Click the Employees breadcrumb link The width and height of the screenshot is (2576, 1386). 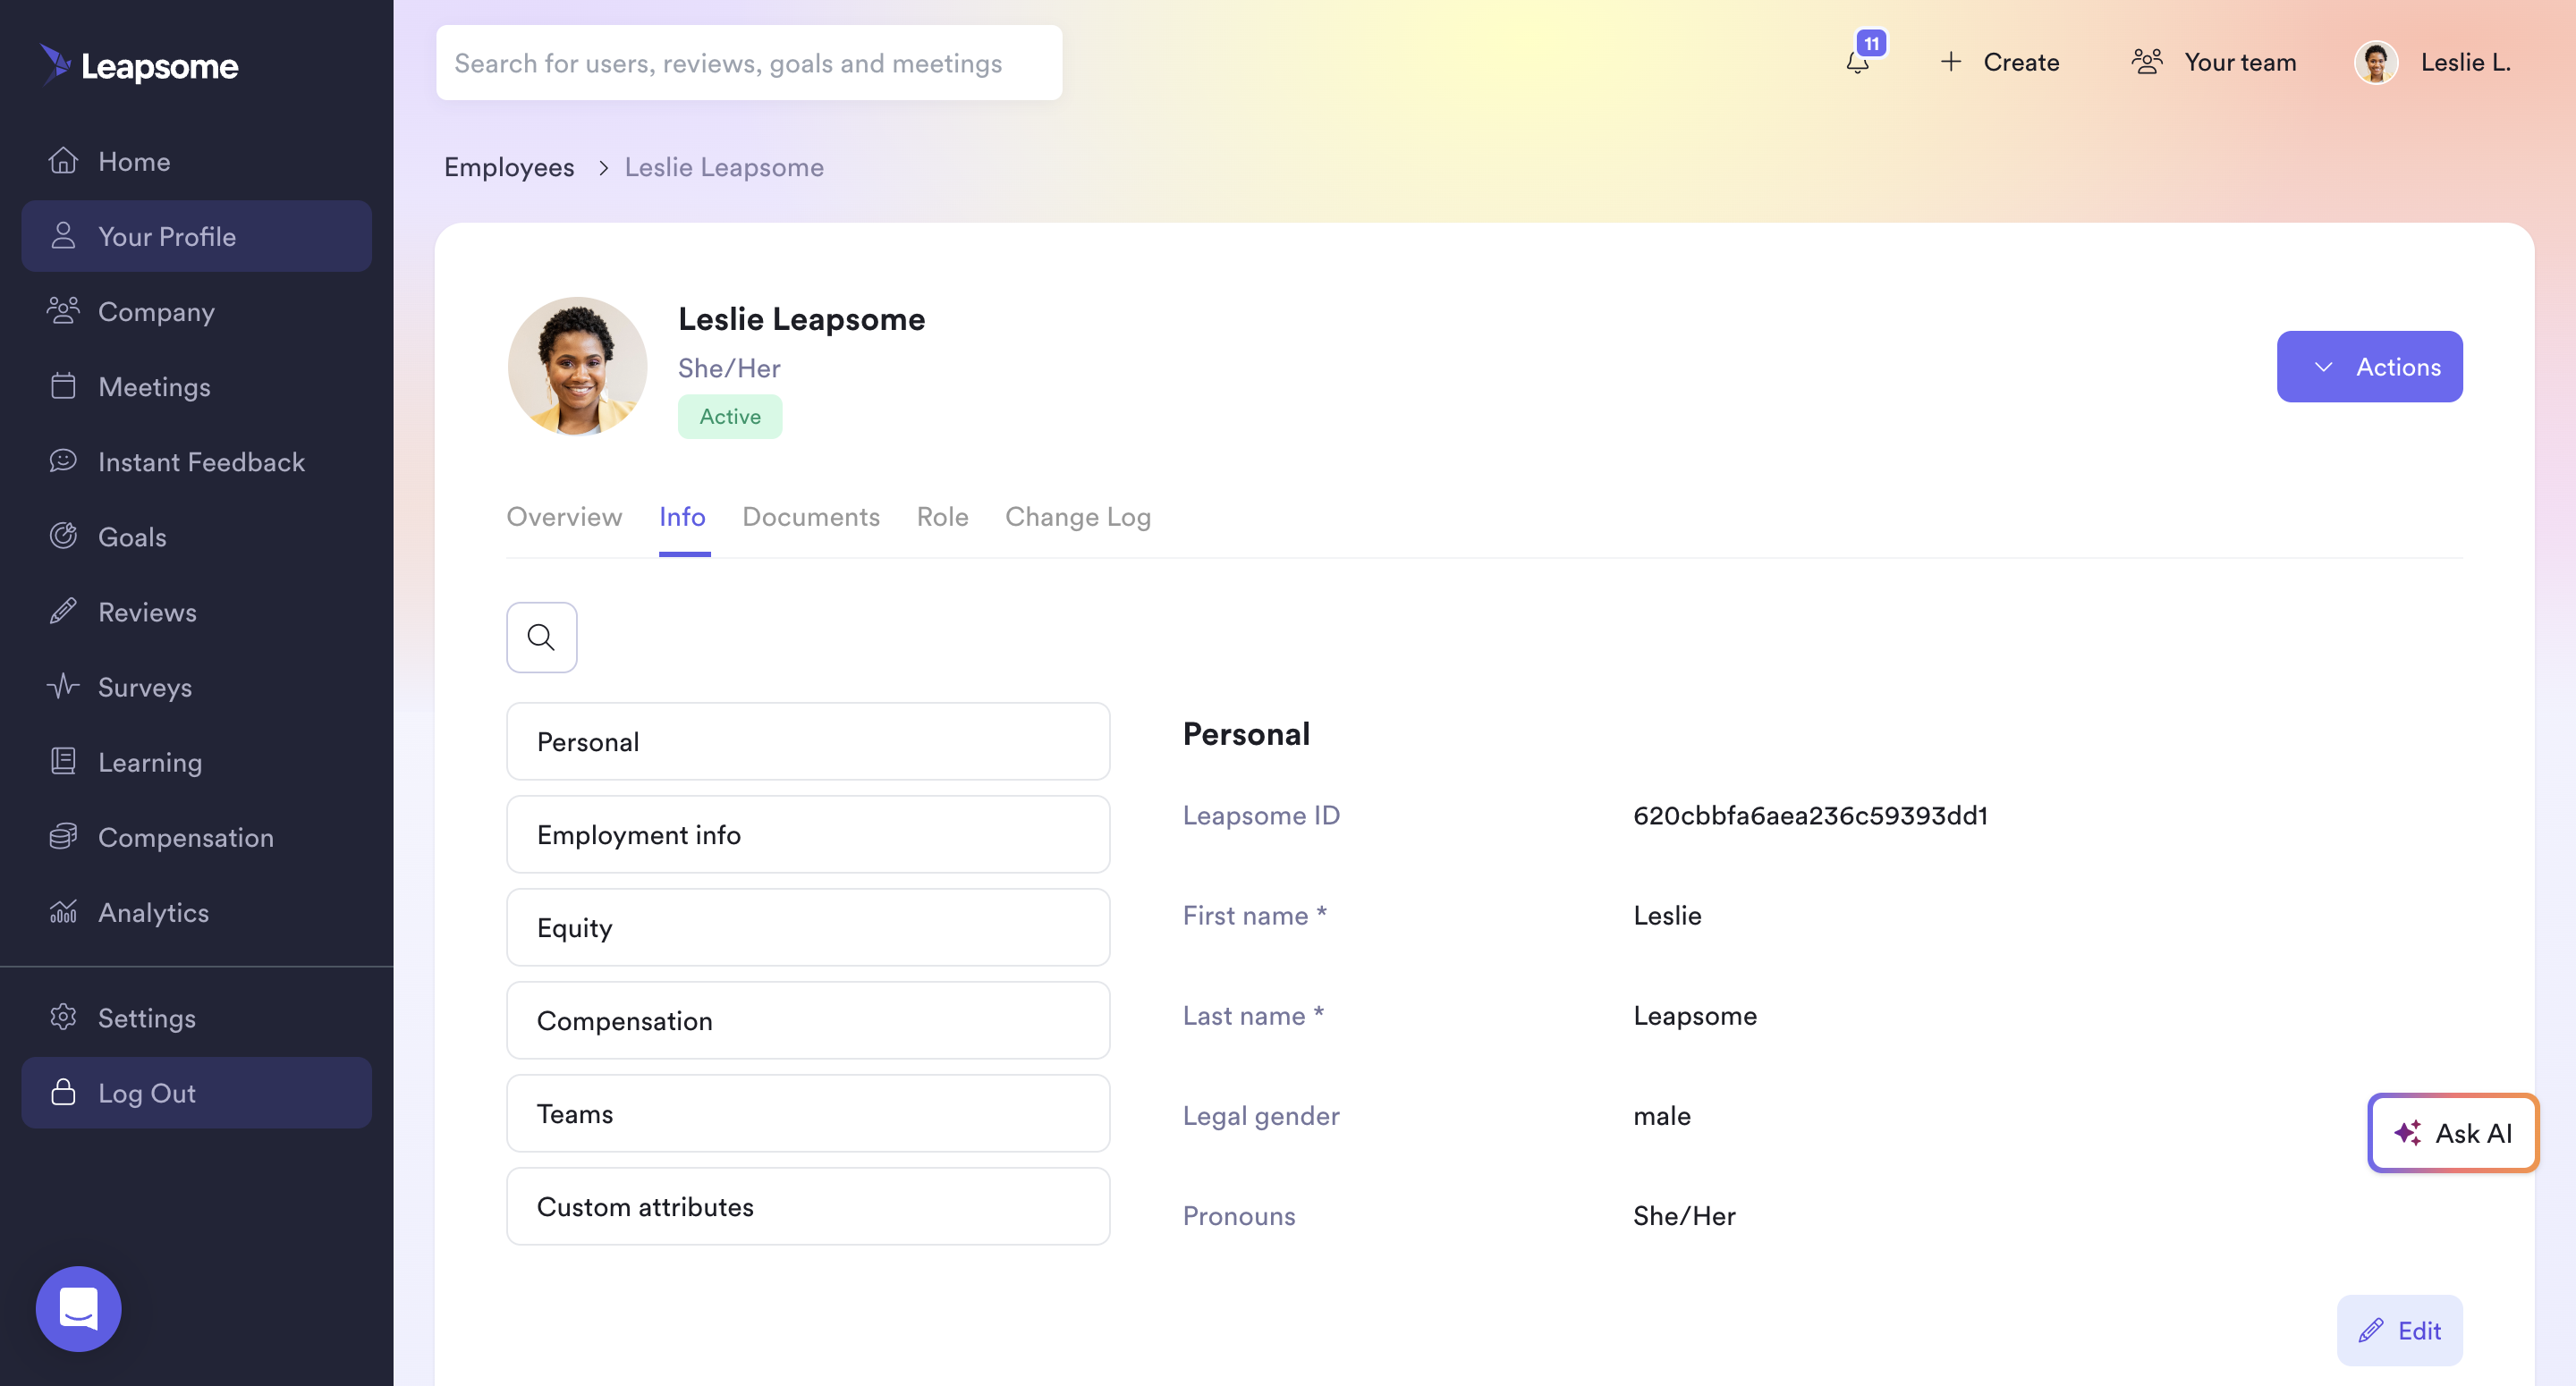(x=509, y=167)
